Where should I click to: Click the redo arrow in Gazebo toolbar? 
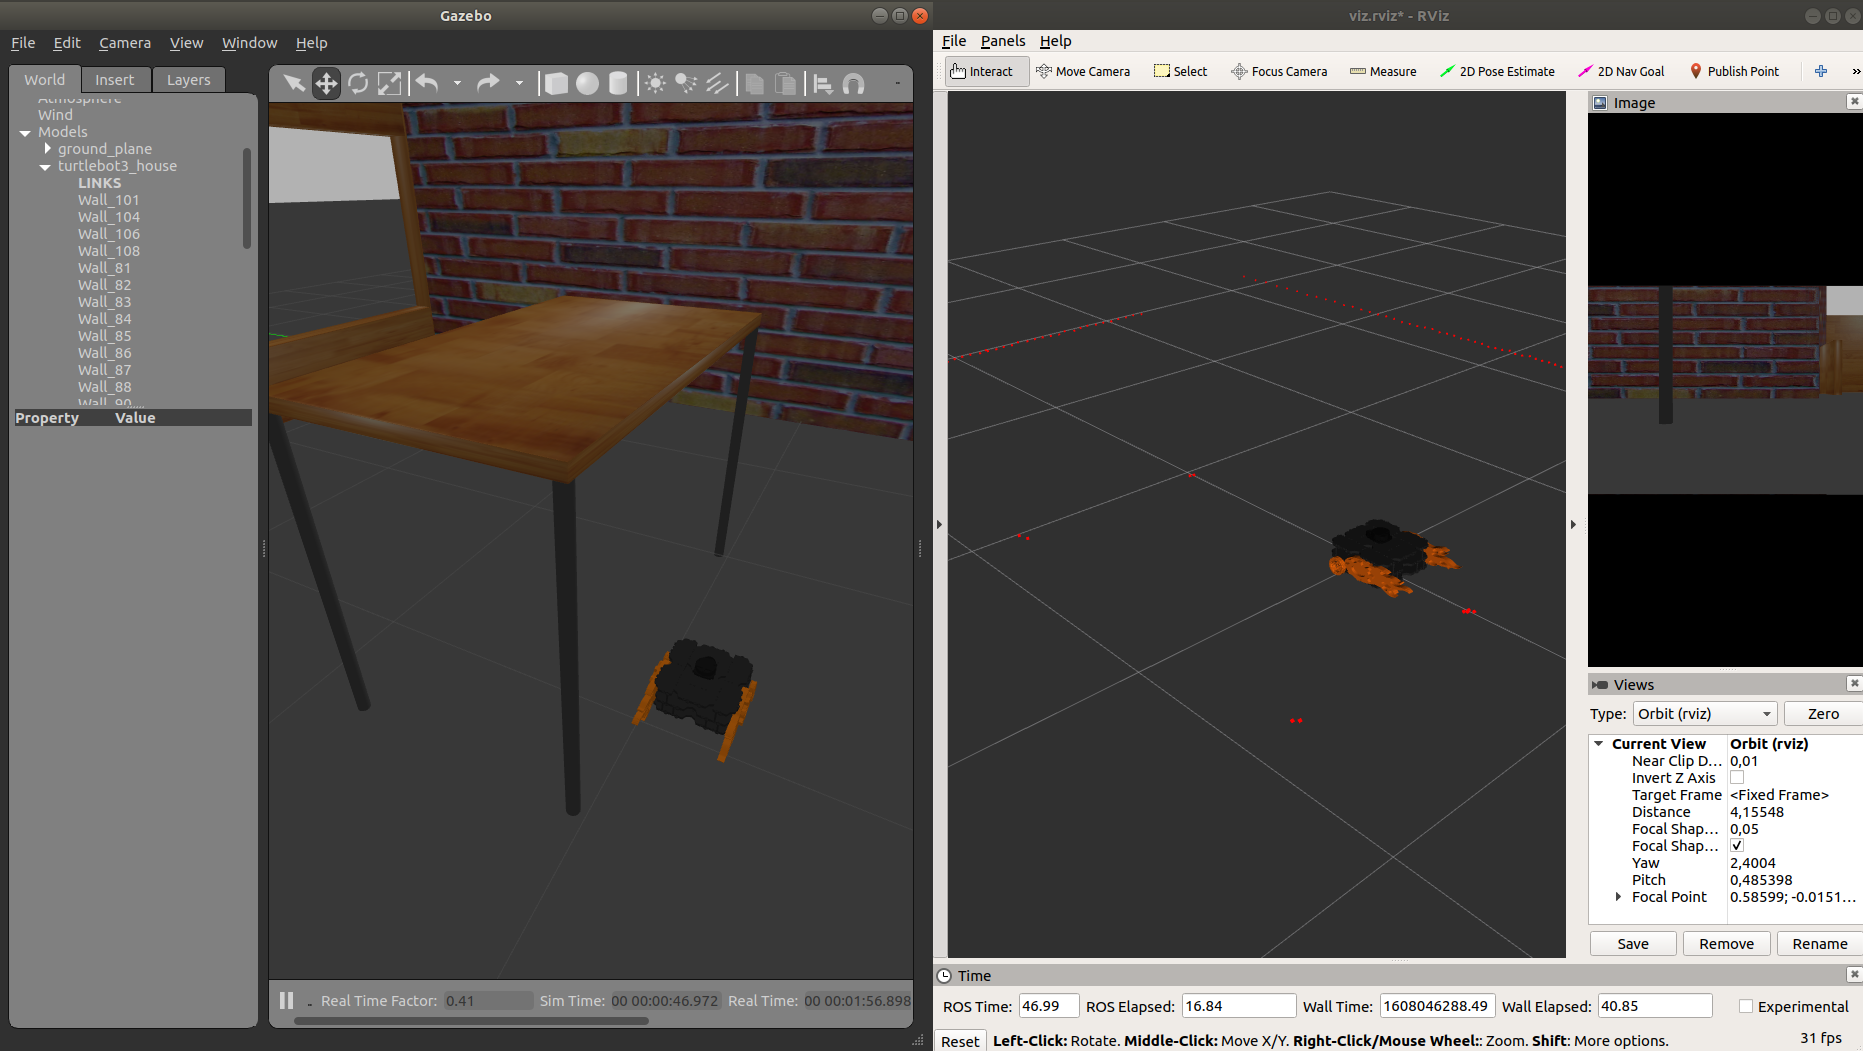click(488, 83)
